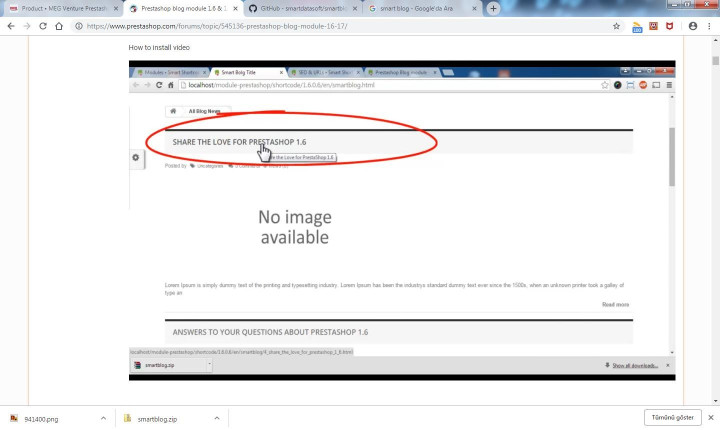720x430 pixels.
Task: Click 'No image available' placeholder in the video
Action: (x=295, y=227)
